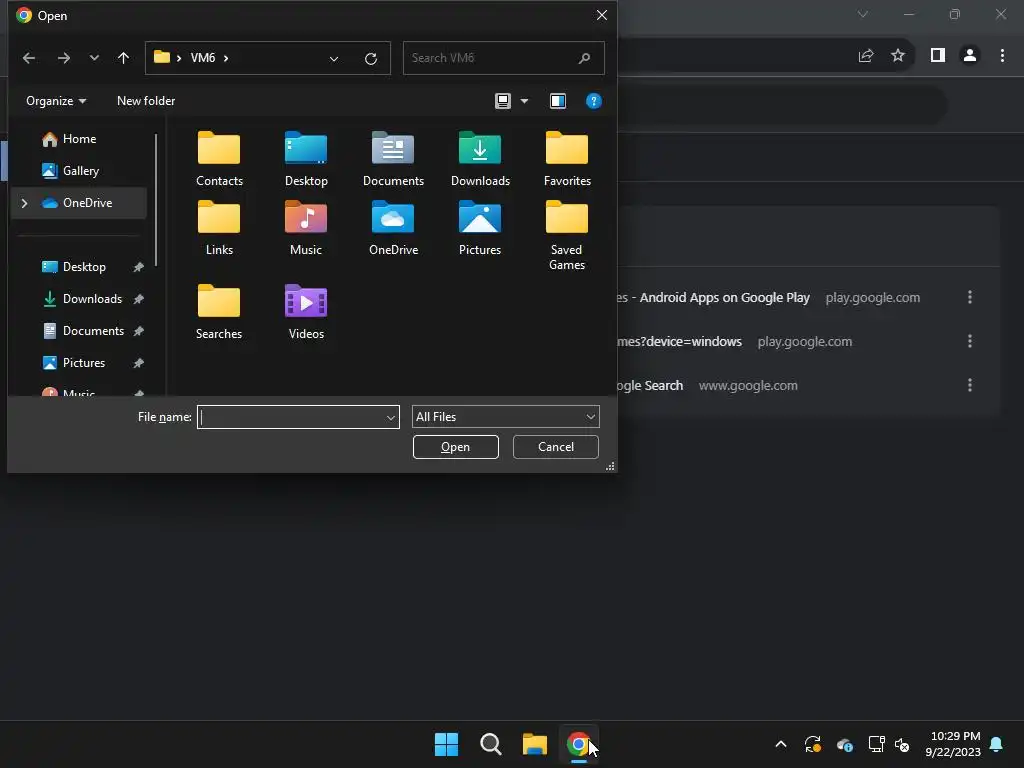Create a New folder
The height and width of the screenshot is (768, 1024).
[x=146, y=101]
